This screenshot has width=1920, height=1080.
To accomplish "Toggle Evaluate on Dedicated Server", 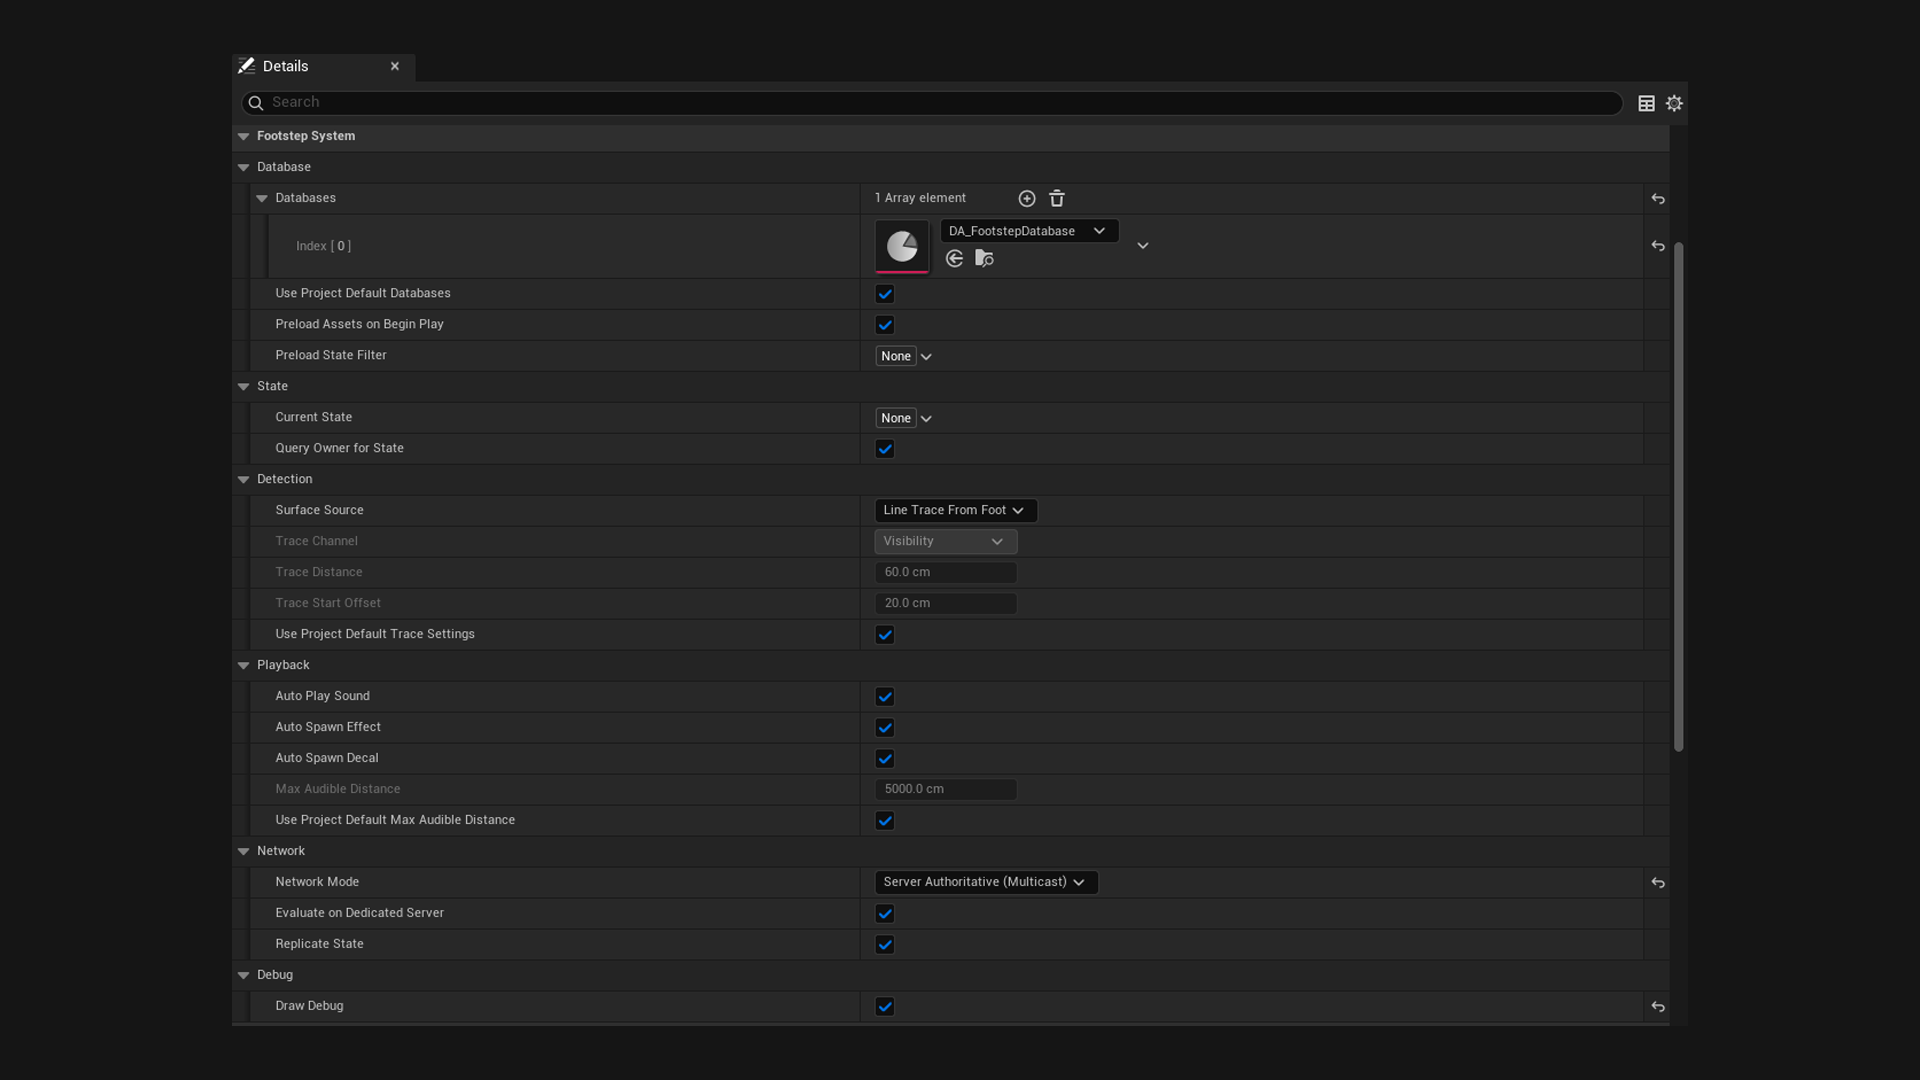I will (885, 914).
